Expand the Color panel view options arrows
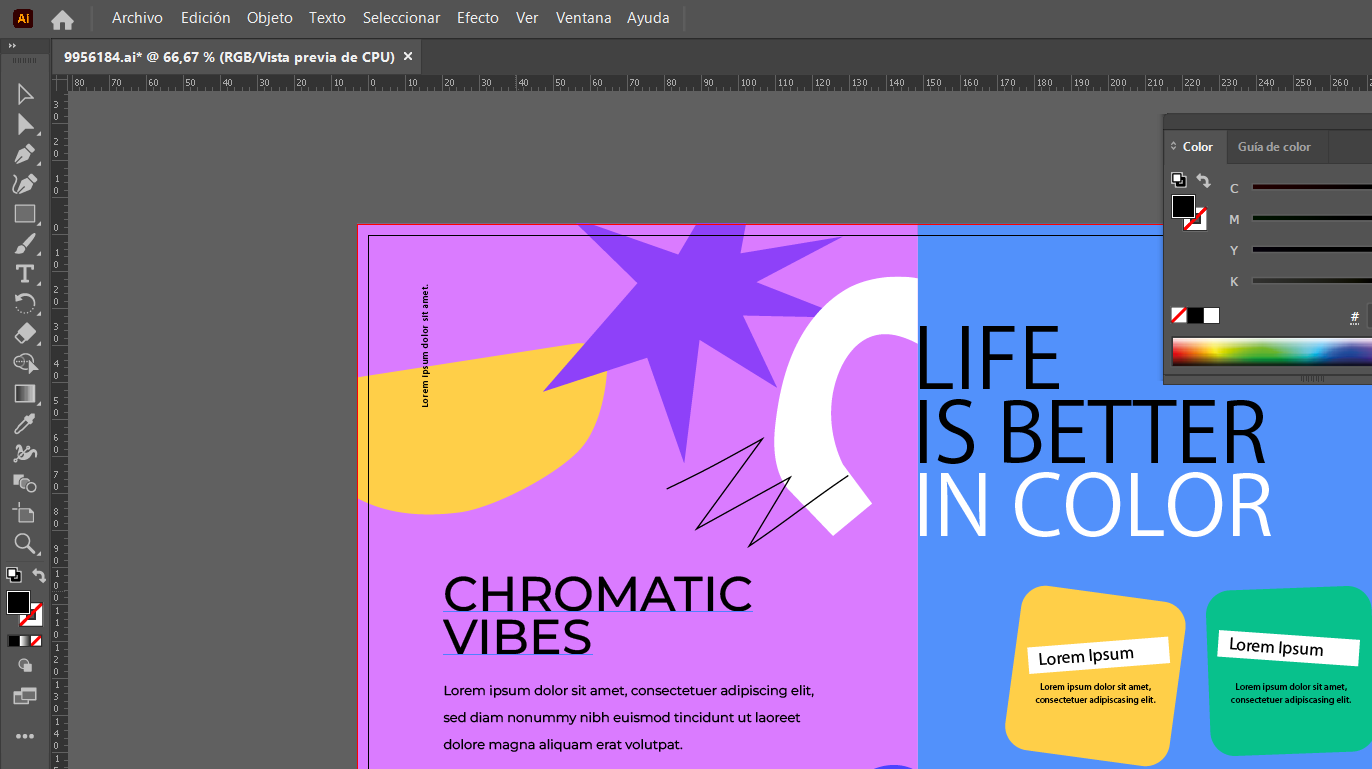Image resolution: width=1372 pixels, height=769 pixels. pyautogui.click(x=1174, y=147)
